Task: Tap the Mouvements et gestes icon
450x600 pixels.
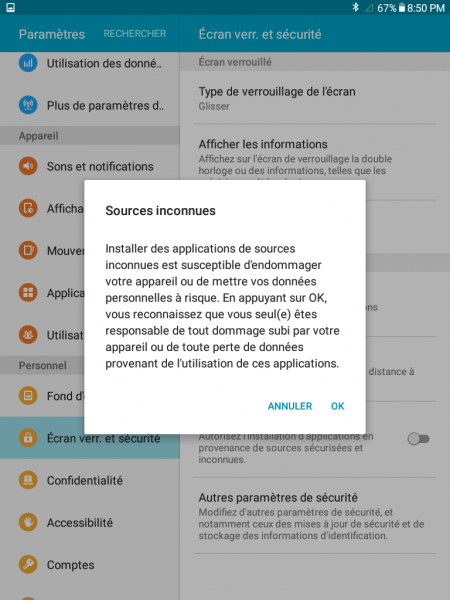Action: pos(28,250)
